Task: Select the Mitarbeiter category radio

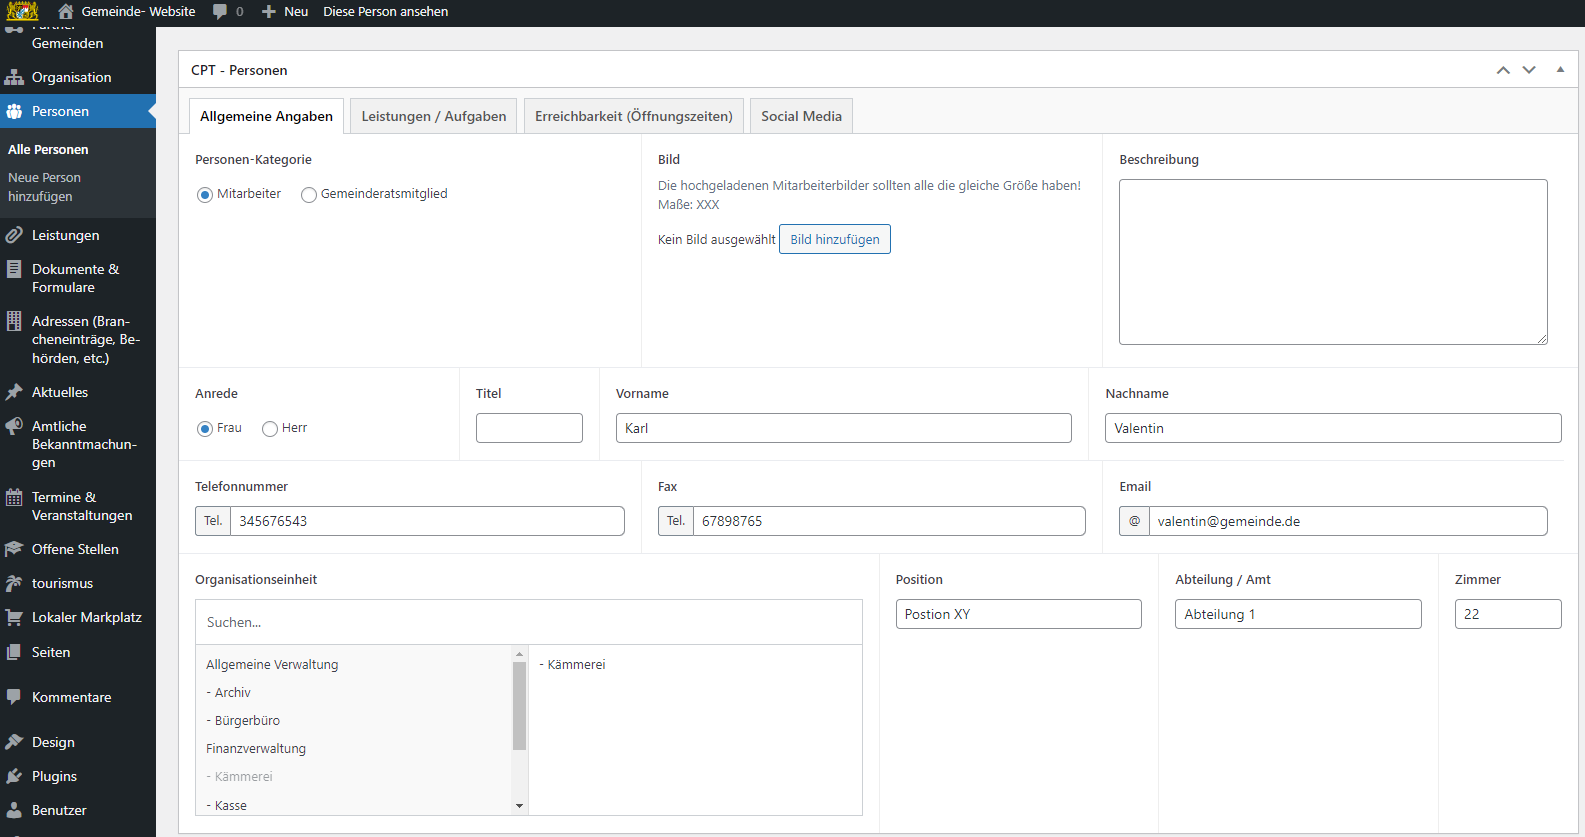Action: coord(205,195)
